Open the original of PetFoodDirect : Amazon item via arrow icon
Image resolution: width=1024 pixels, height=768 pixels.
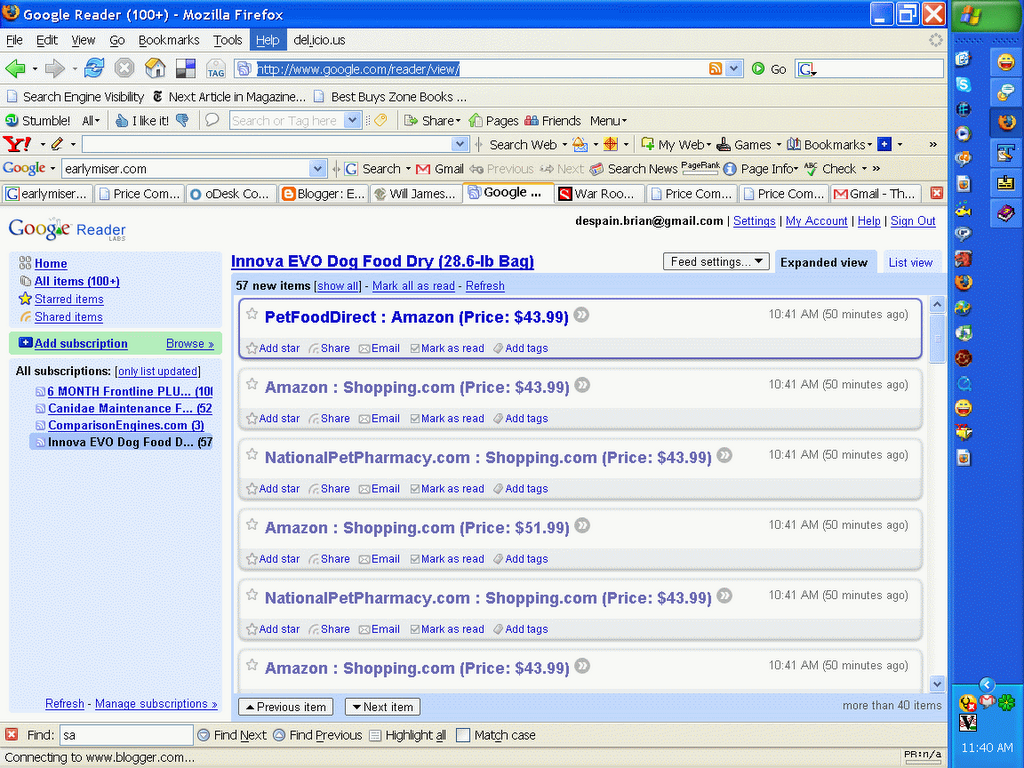click(x=581, y=315)
